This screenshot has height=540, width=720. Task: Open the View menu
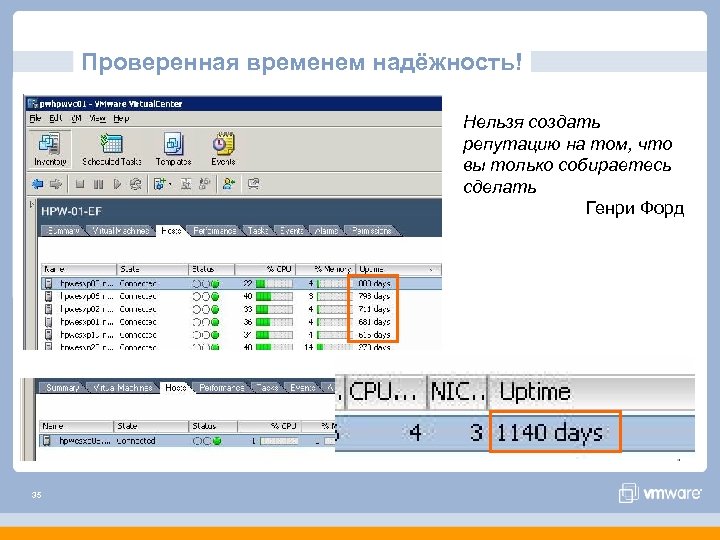point(97,118)
